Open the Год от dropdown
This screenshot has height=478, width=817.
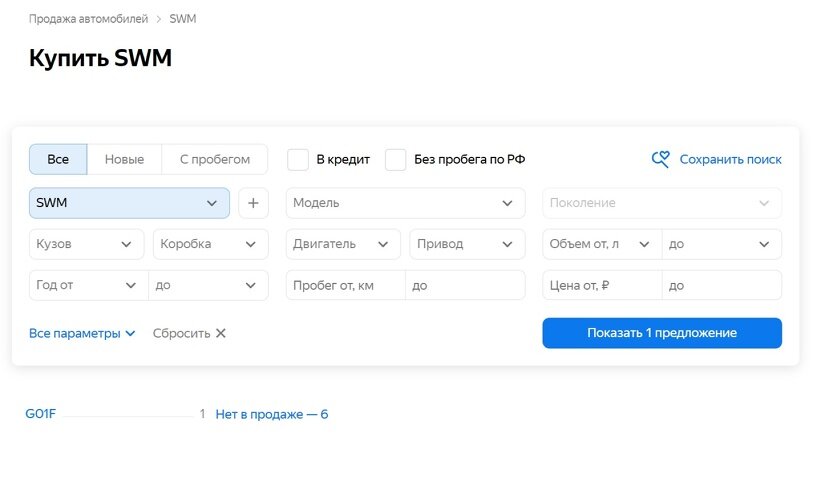coord(89,285)
